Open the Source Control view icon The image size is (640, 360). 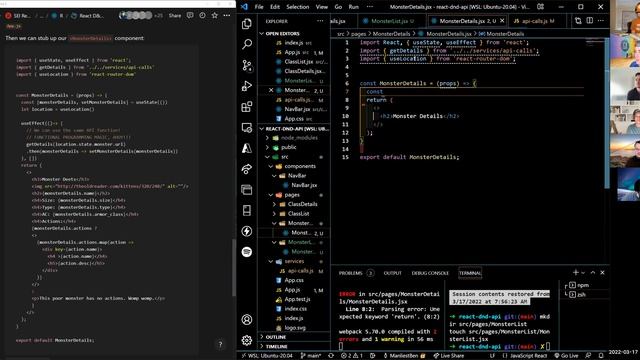247,65
